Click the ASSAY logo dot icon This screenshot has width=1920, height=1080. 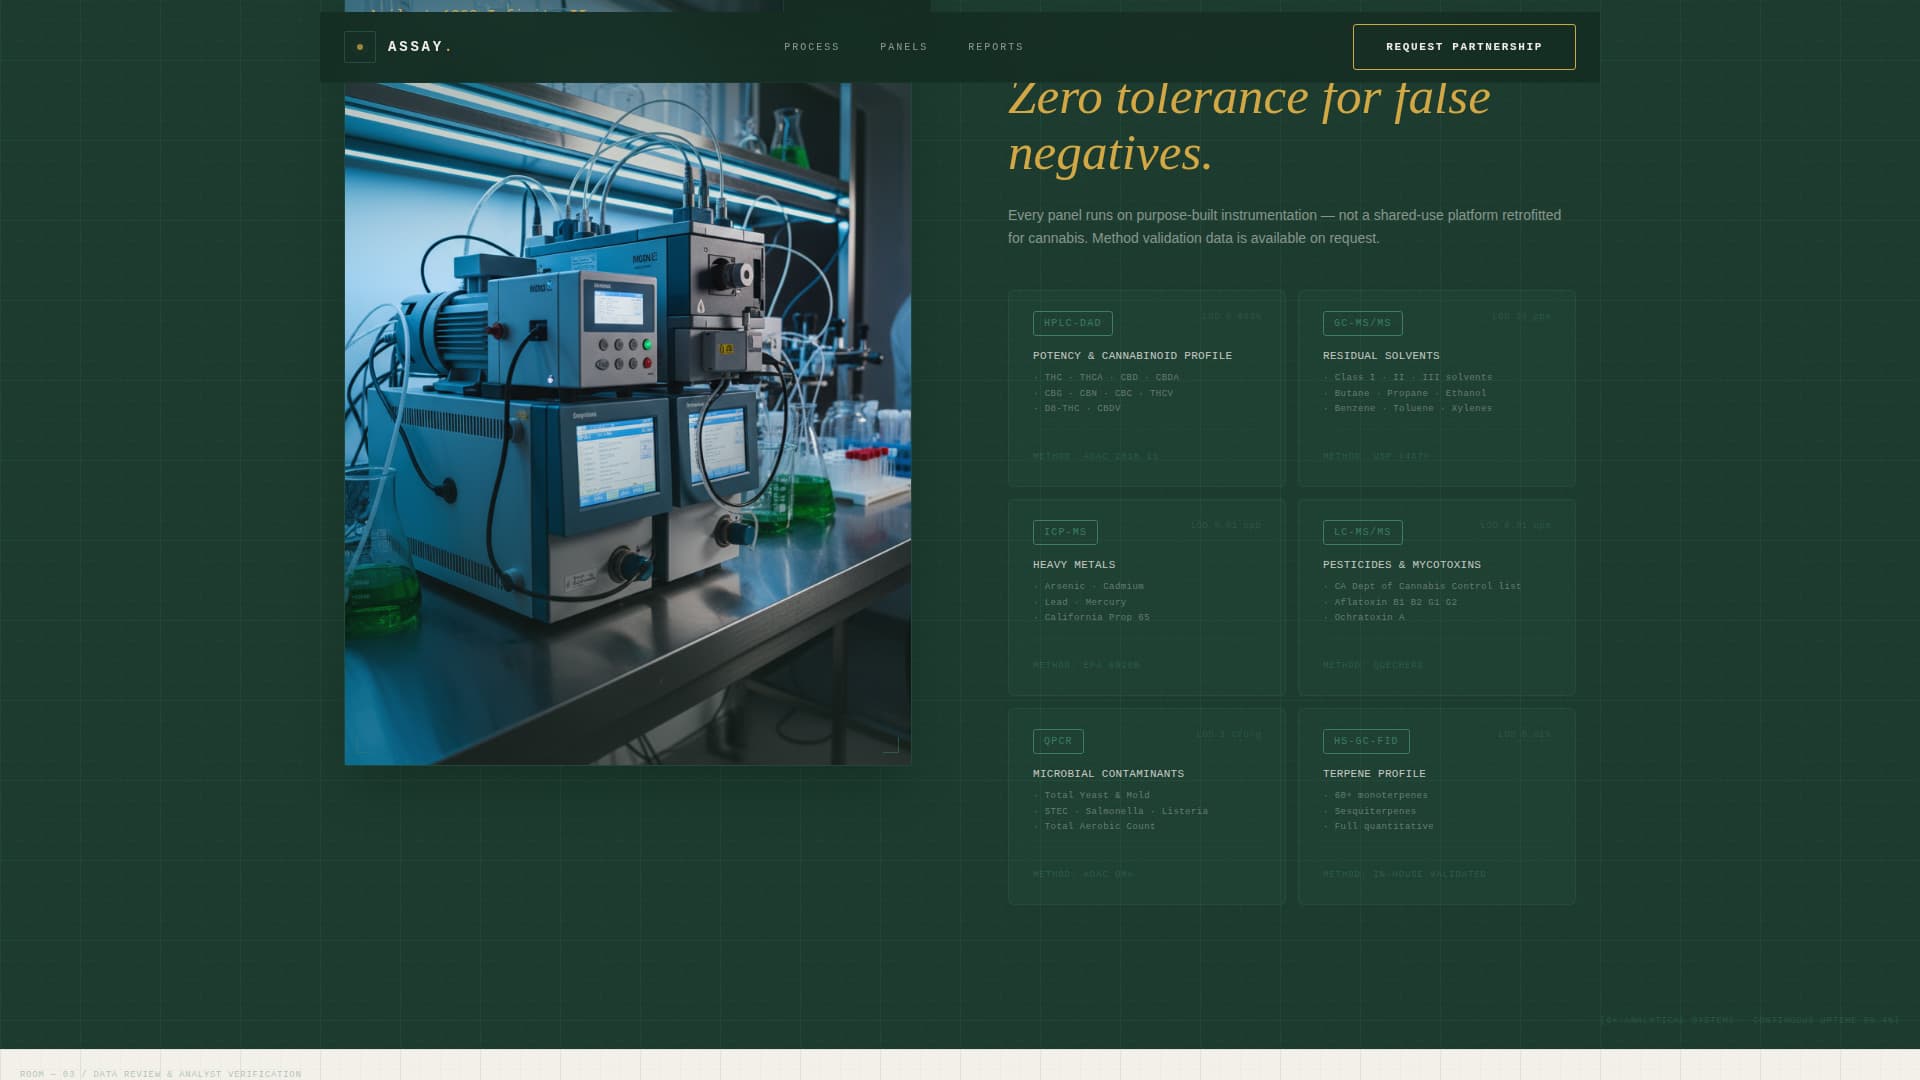359,46
